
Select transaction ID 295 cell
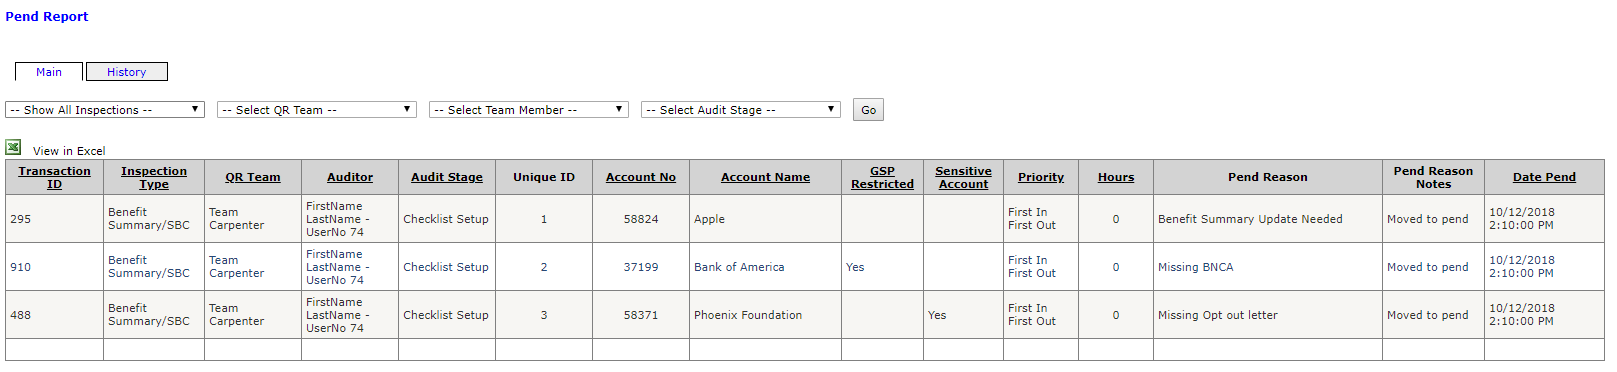54,219
